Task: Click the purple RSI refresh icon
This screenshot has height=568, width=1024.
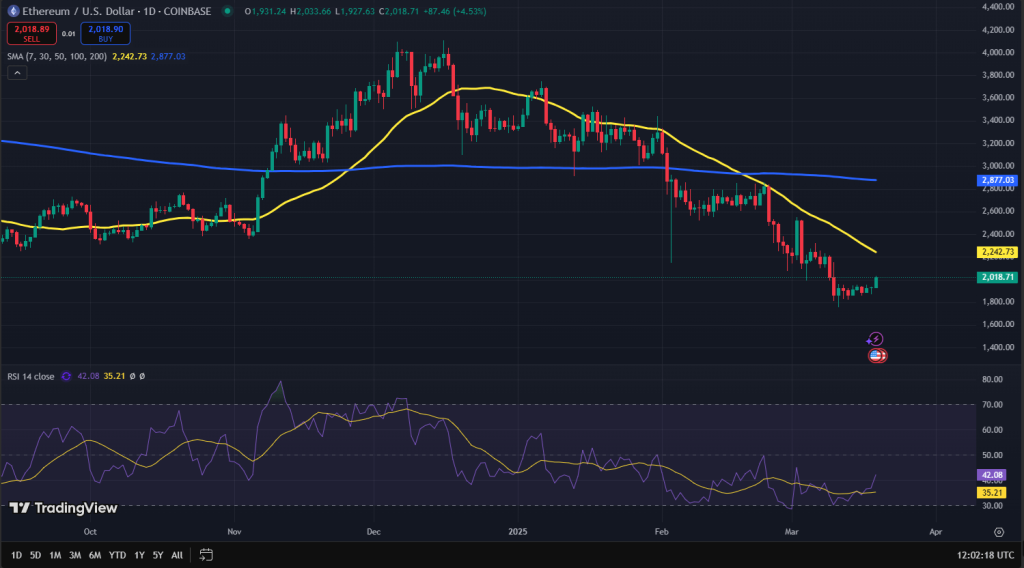Action: coord(66,376)
